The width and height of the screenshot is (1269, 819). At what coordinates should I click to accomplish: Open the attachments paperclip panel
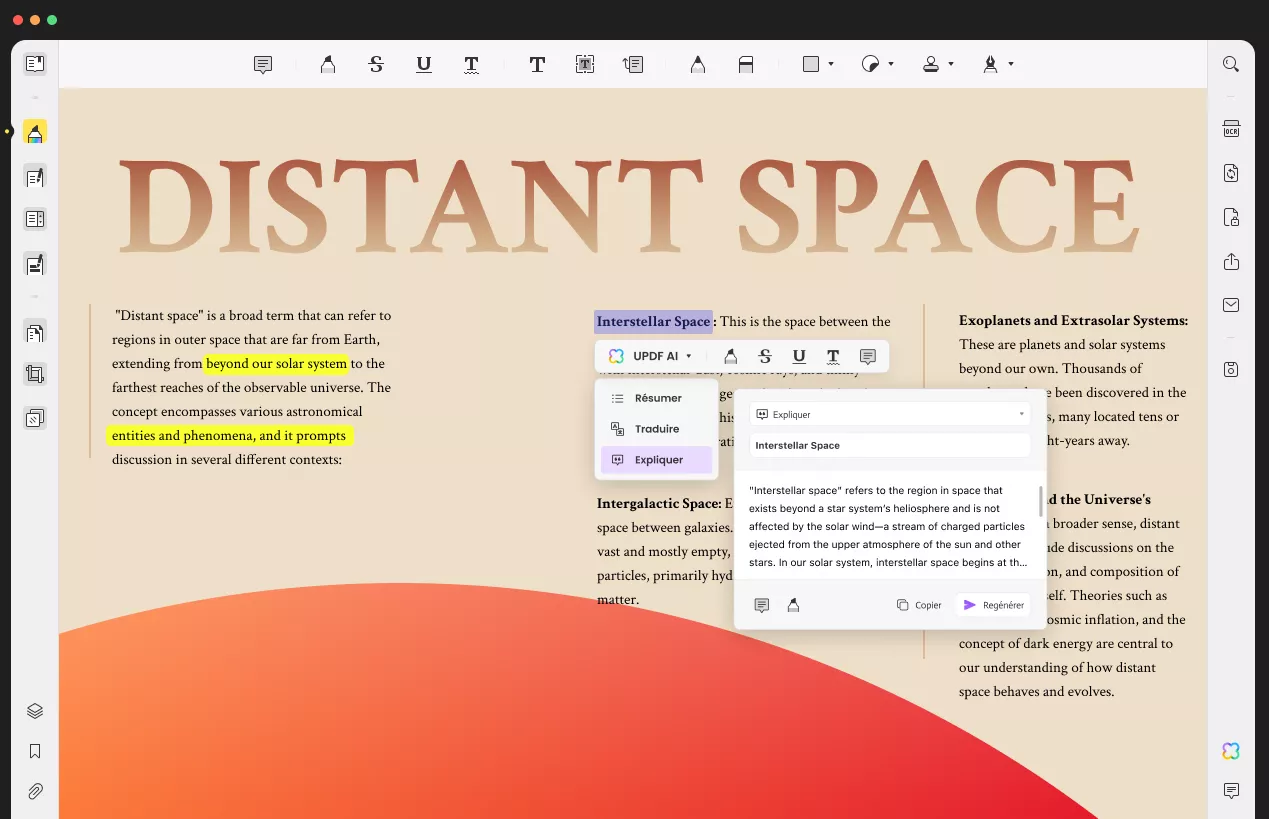pyautogui.click(x=35, y=791)
